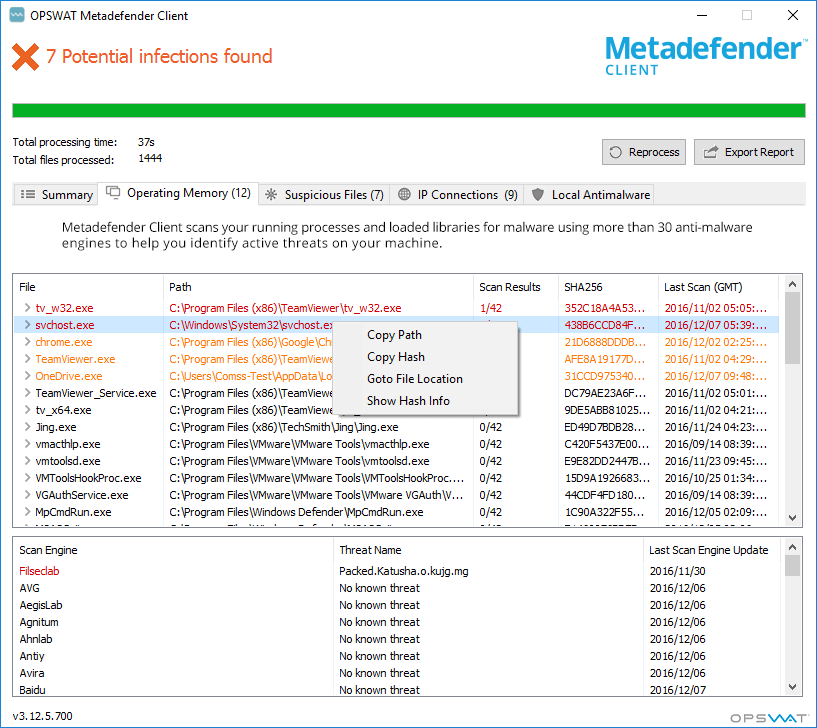Expand the OneDrive.exe tree row
Screen dimensions: 817x728
pos(27,376)
